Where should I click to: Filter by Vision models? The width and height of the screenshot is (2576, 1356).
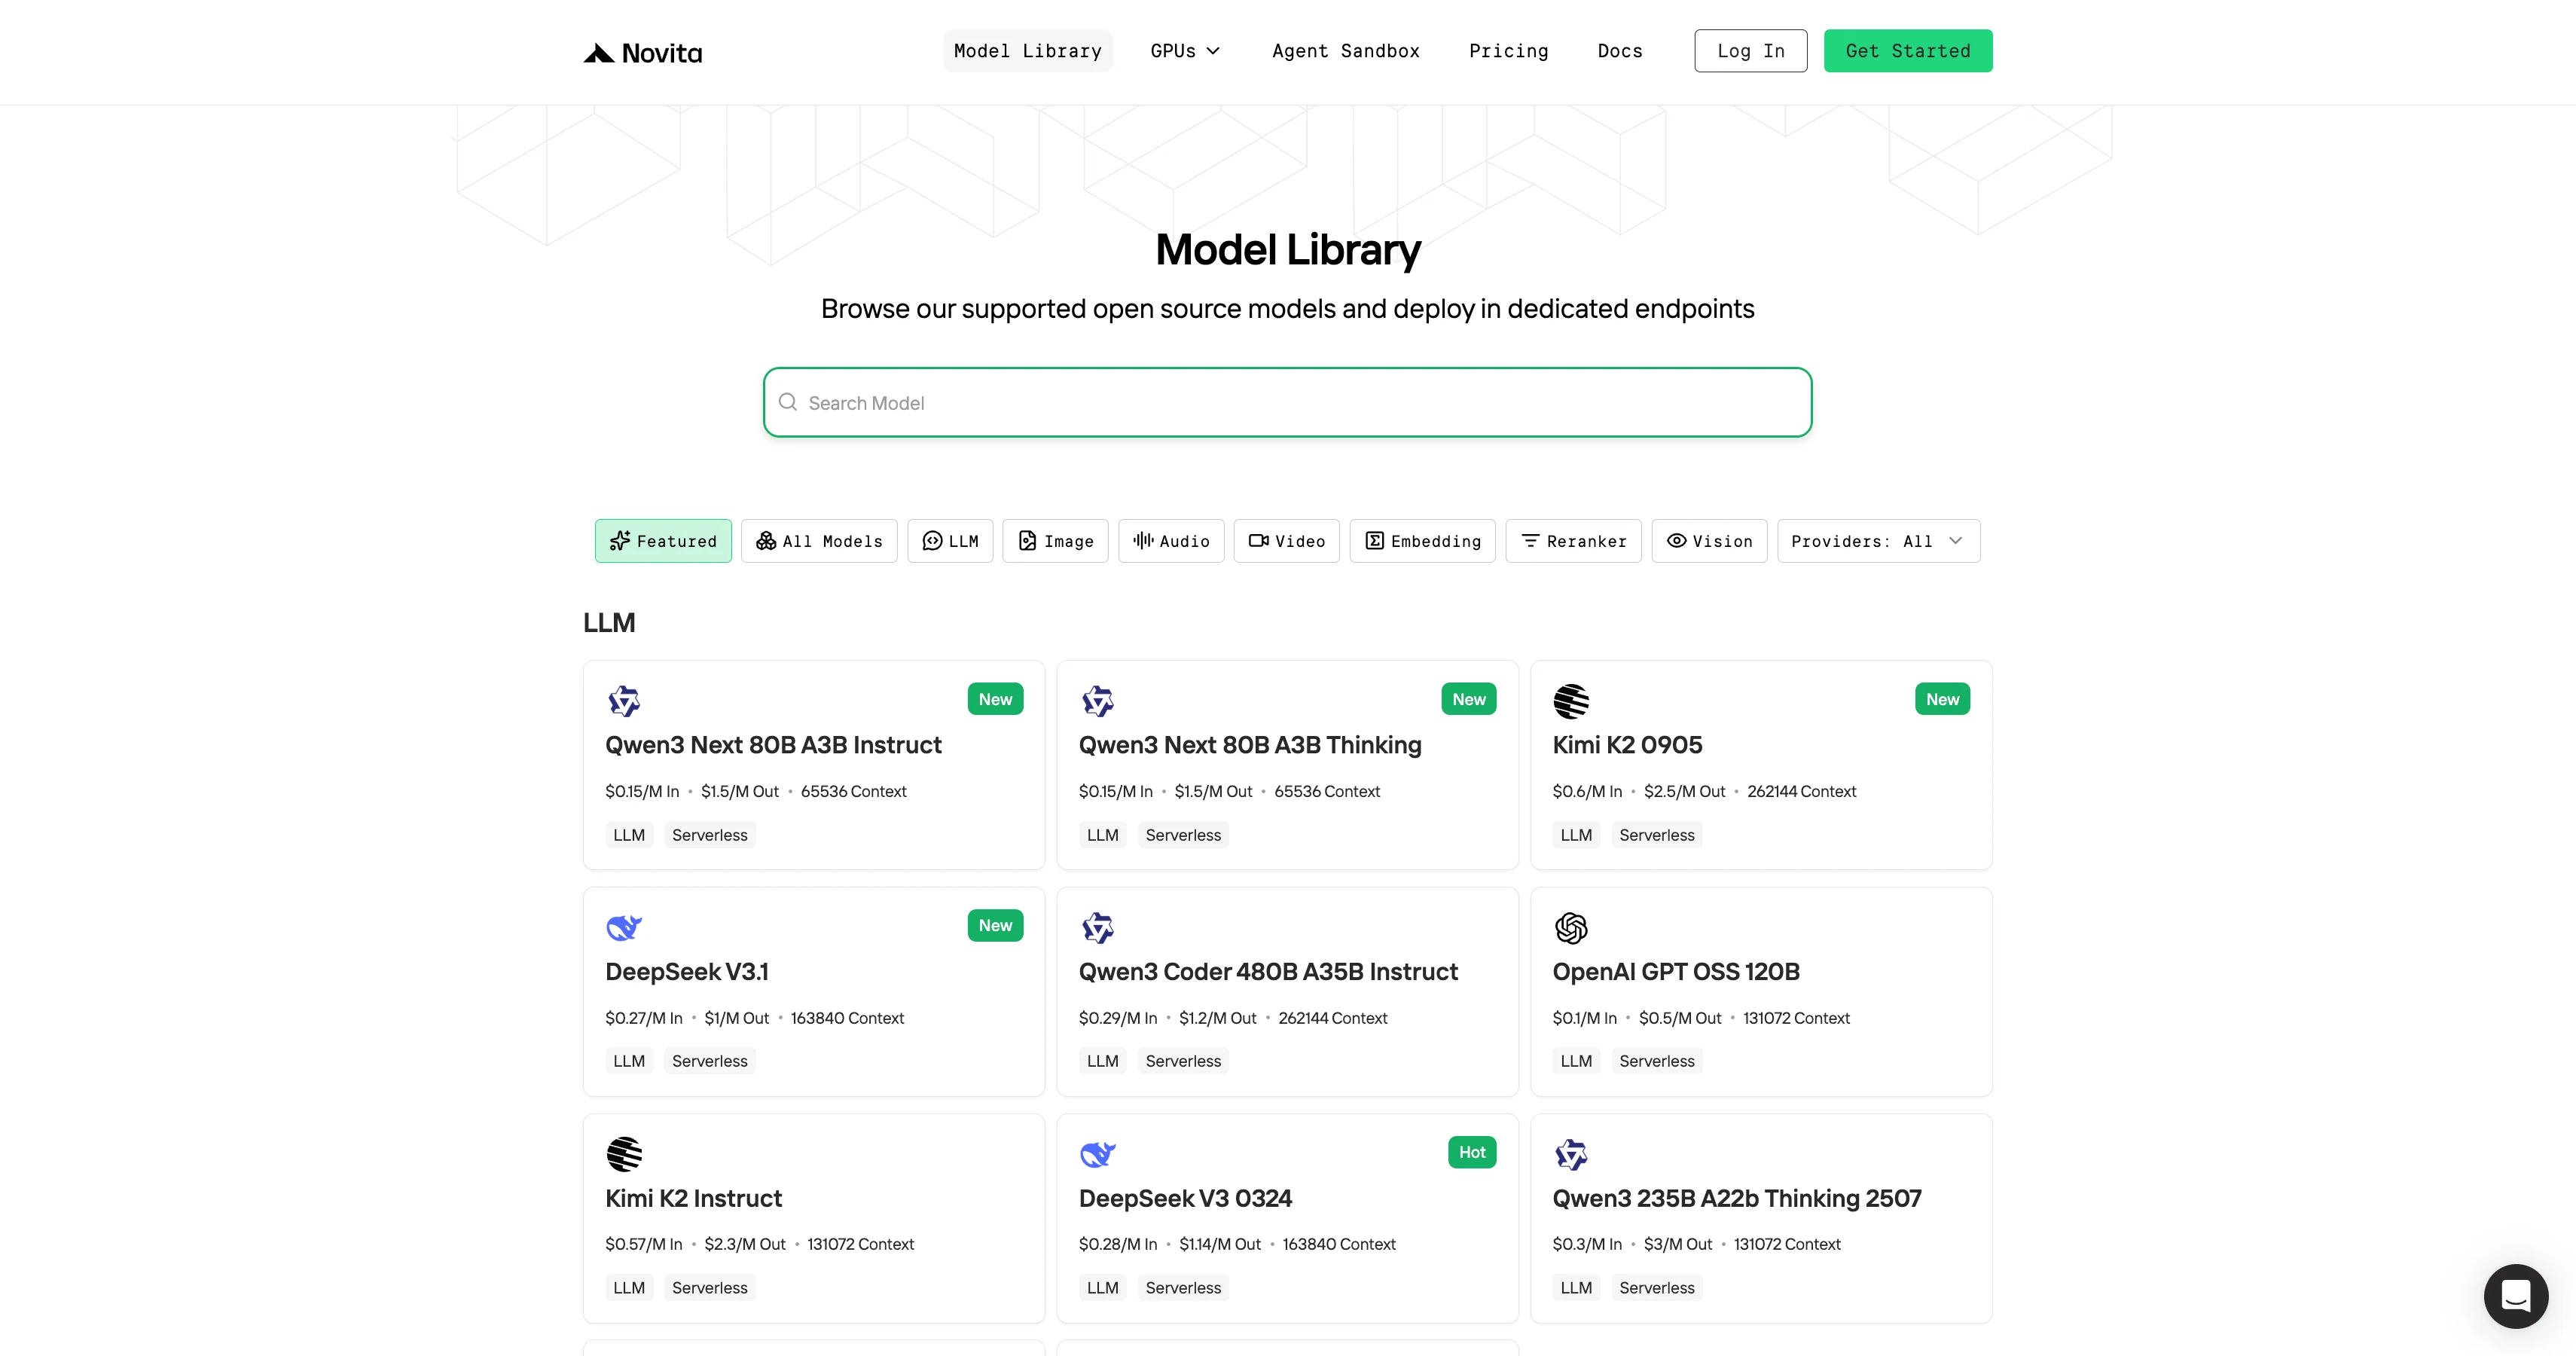point(1710,541)
